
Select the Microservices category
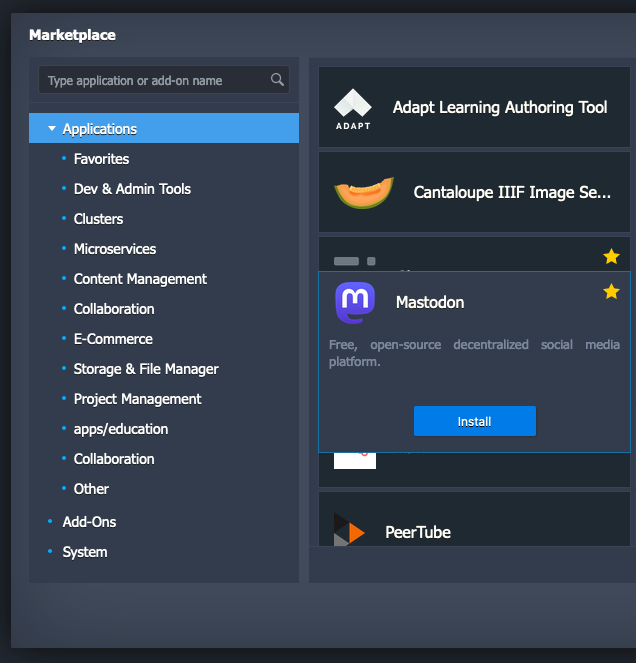[115, 249]
